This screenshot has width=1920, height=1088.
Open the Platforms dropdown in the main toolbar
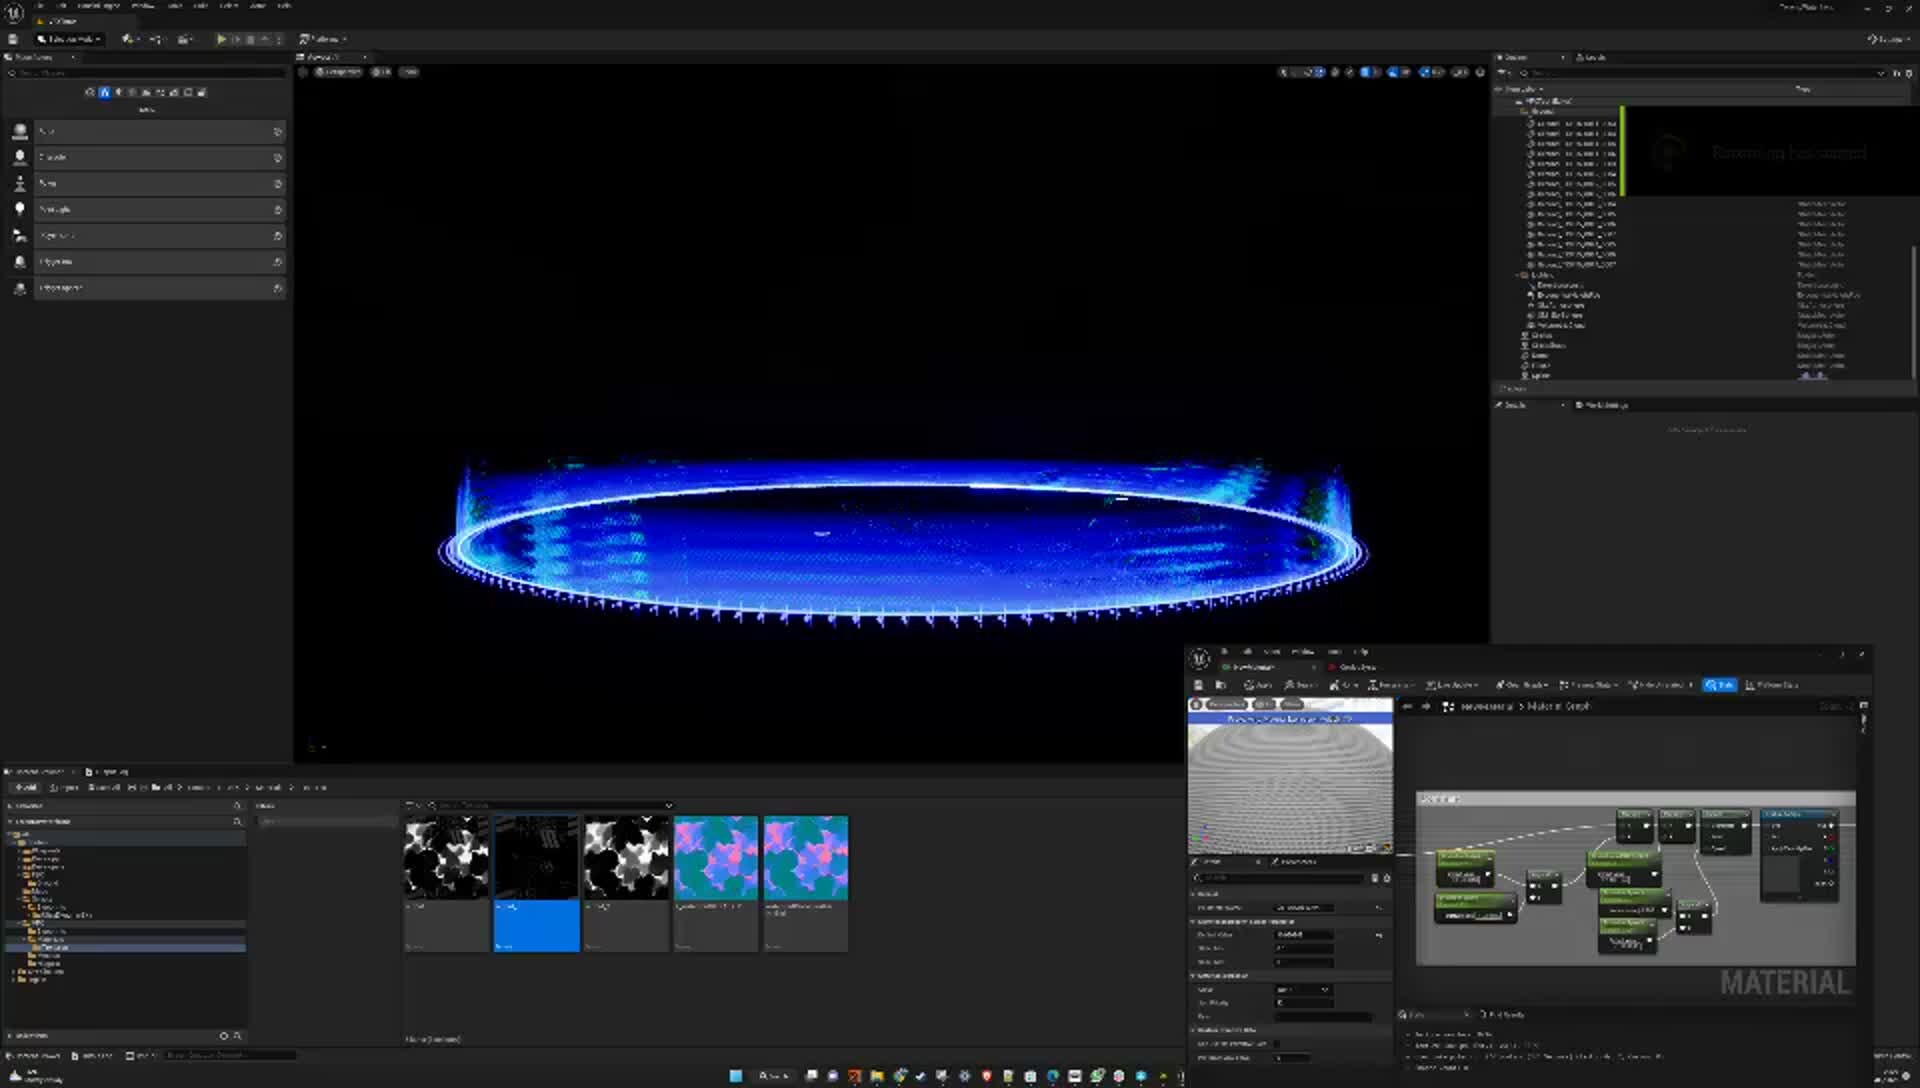click(324, 39)
